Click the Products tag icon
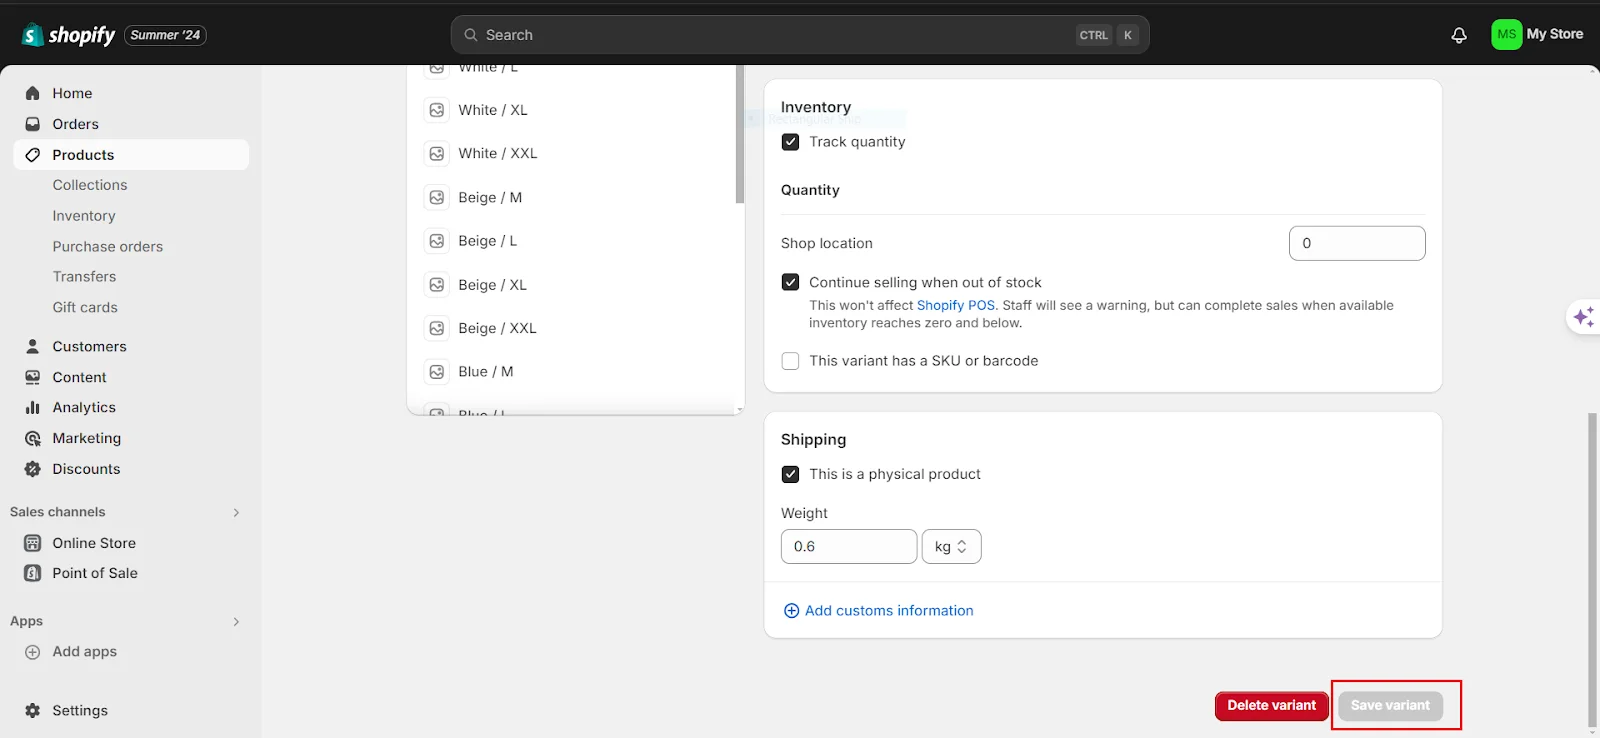The image size is (1600, 738). coord(33,155)
